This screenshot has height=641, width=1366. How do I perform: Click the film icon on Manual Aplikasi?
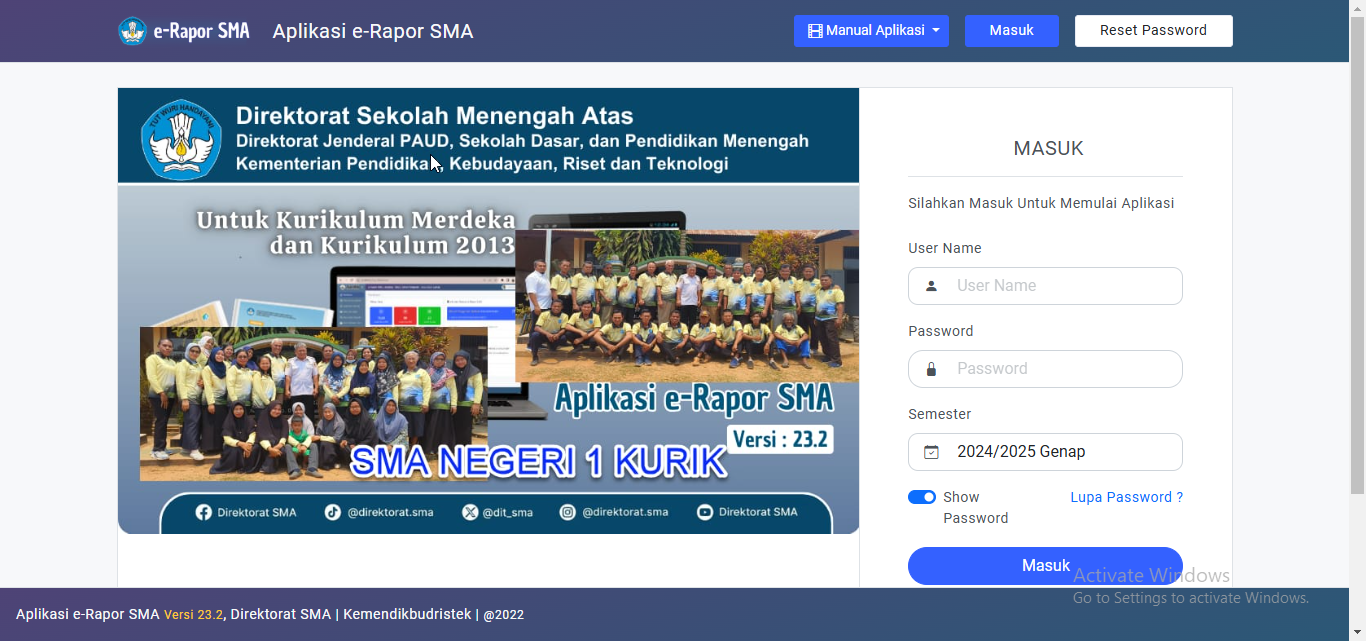point(815,31)
